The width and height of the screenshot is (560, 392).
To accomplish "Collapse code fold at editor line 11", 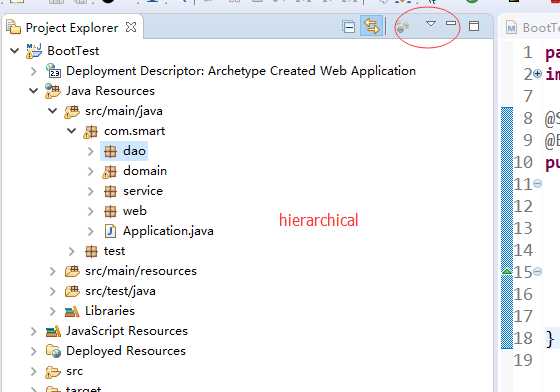I will [538, 184].
